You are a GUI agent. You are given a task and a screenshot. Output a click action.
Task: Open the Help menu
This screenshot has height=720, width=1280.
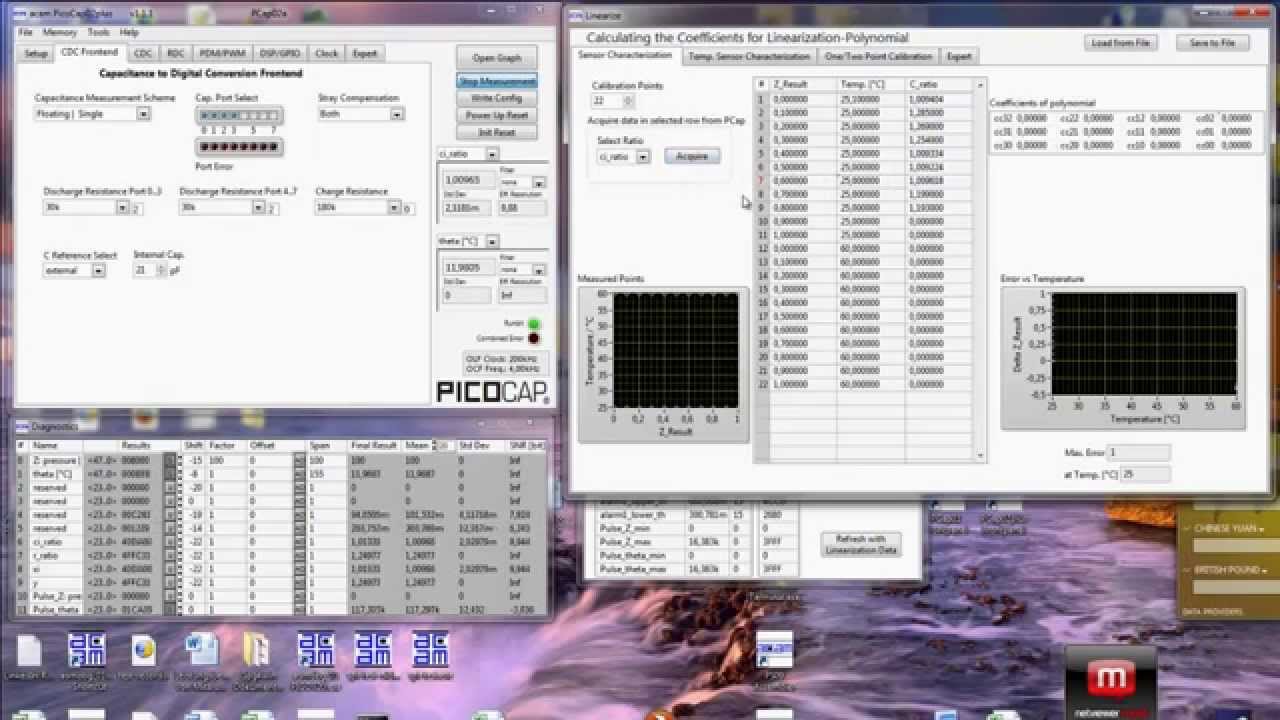tap(130, 32)
